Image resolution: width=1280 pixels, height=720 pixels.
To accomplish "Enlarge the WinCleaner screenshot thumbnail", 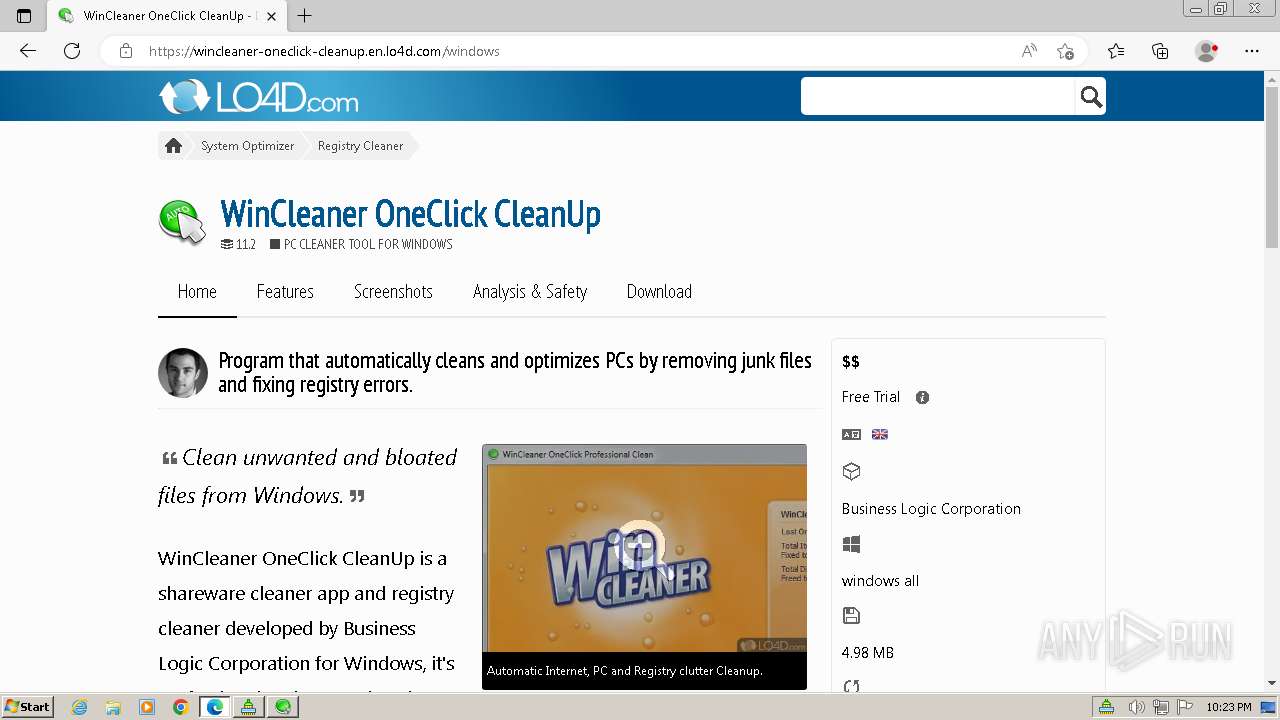I will (x=644, y=567).
